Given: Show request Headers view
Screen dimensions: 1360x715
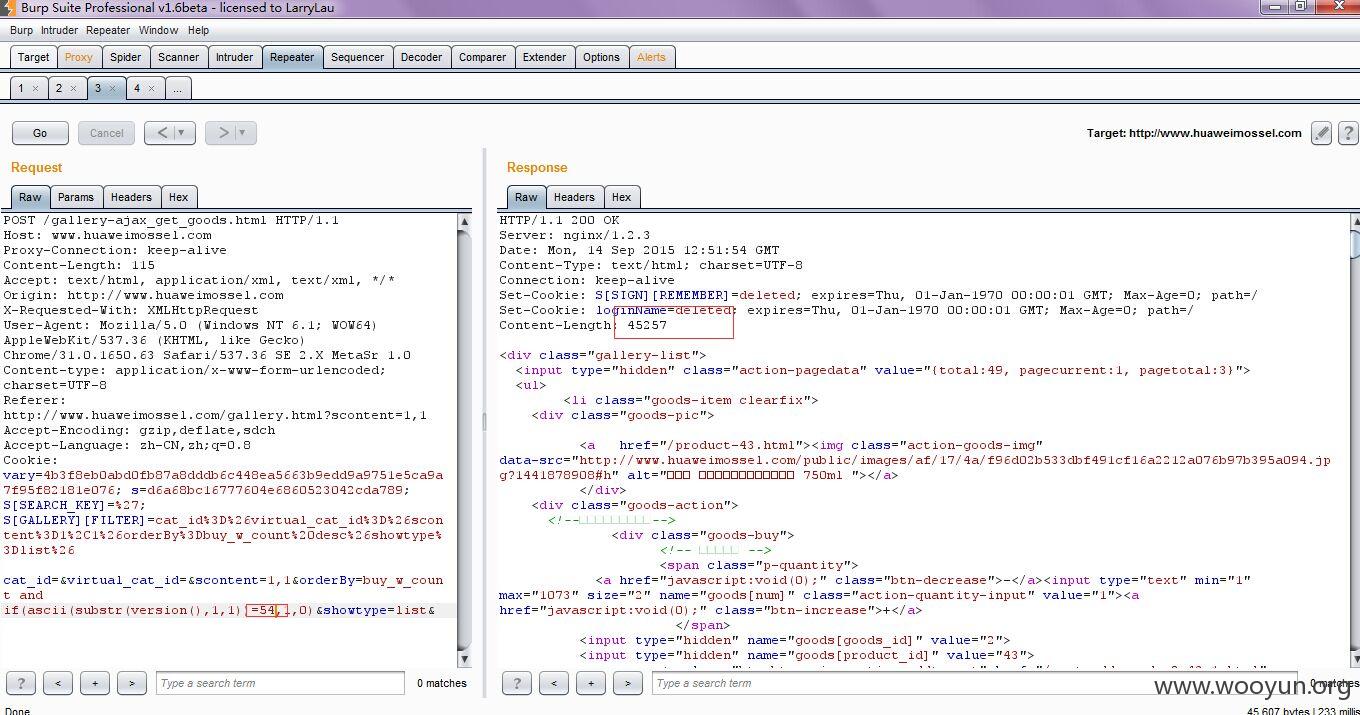Looking at the screenshot, I should pyautogui.click(x=131, y=197).
